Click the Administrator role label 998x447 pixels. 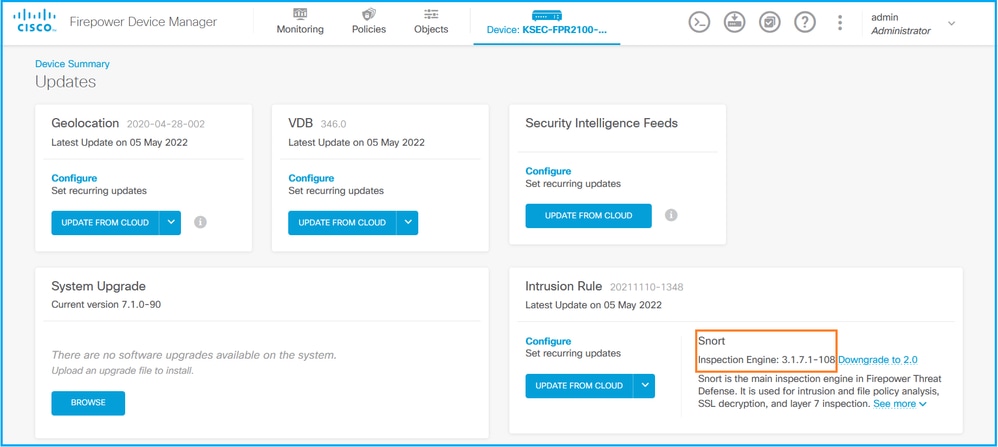pos(901,31)
